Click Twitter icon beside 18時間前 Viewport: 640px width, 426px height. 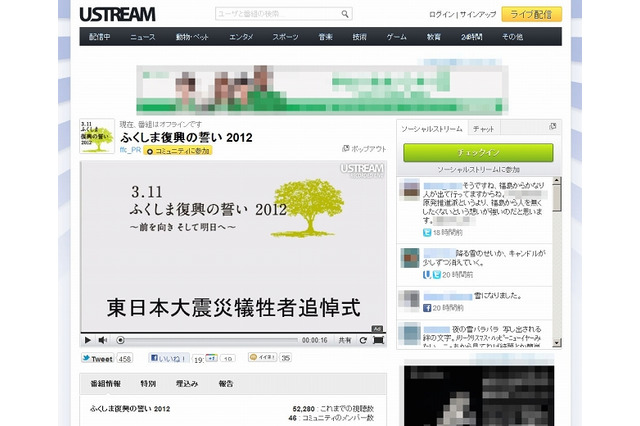click(x=427, y=233)
